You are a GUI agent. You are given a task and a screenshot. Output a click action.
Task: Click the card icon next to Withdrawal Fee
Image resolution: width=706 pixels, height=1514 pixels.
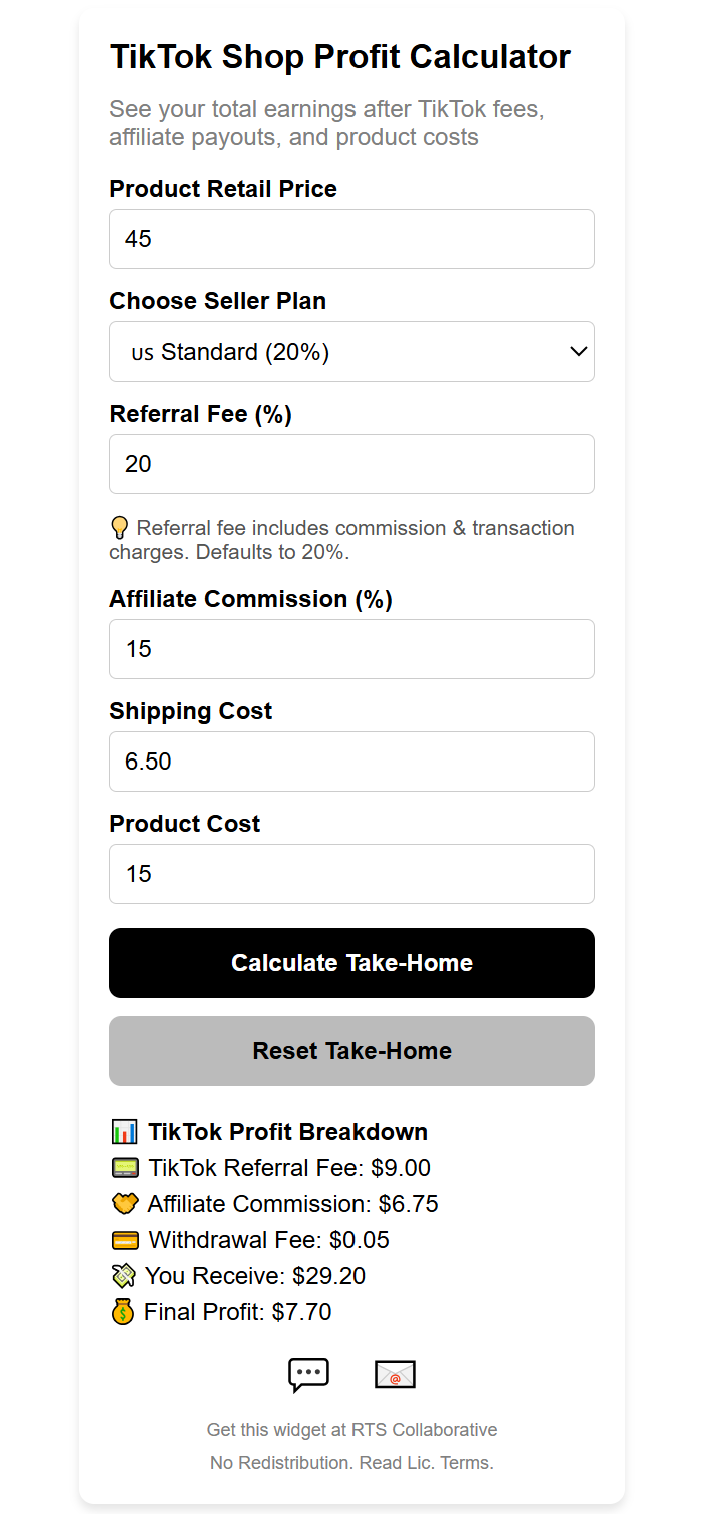tap(124, 1239)
